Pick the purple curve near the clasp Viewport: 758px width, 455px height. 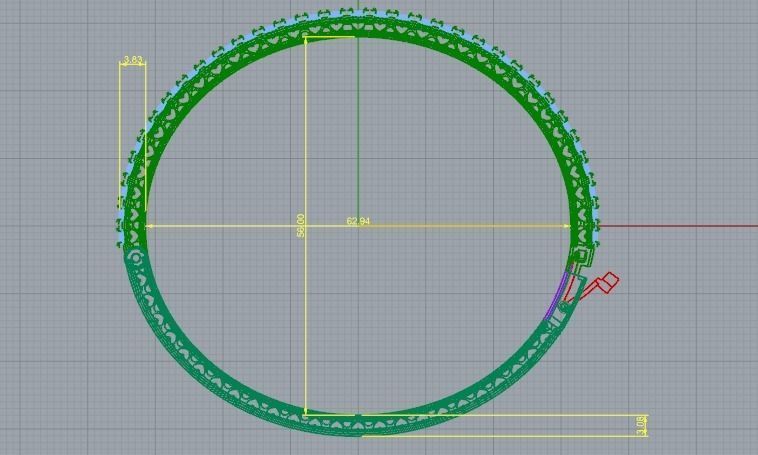(556, 295)
